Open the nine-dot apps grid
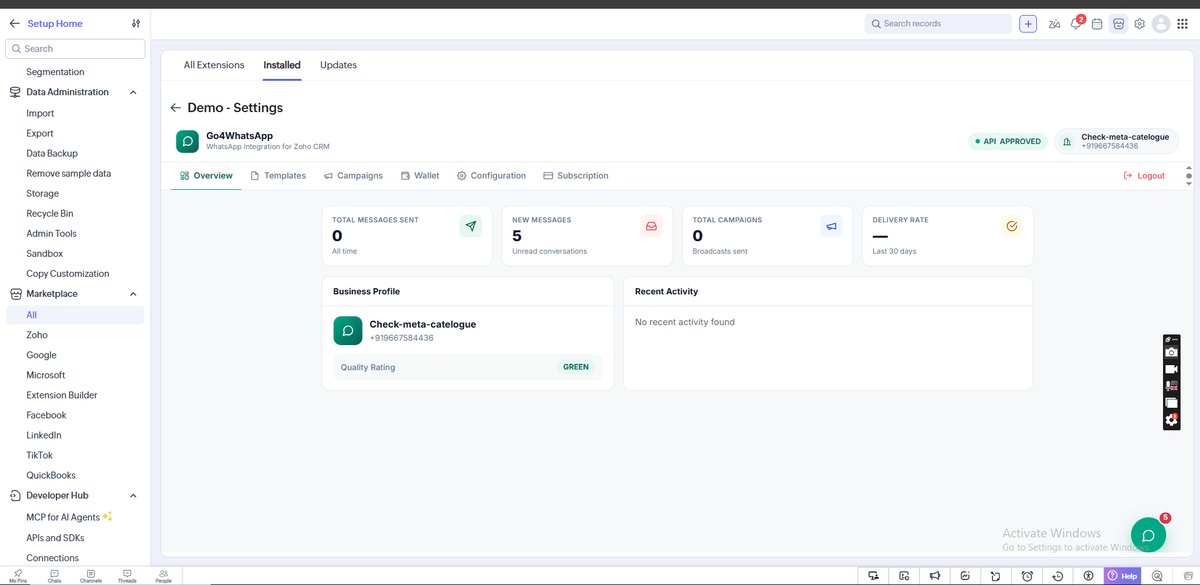The width and height of the screenshot is (1200, 585). pyautogui.click(x=1182, y=24)
